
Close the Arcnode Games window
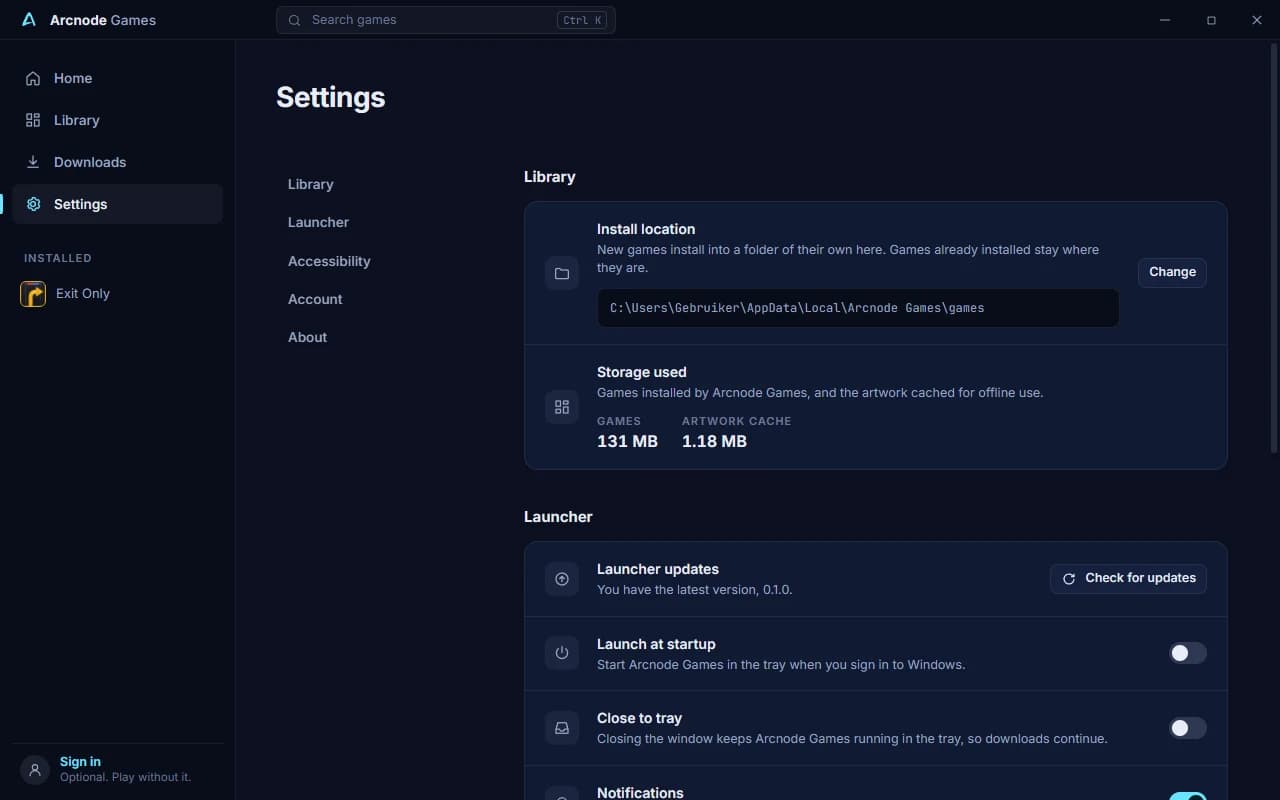(x=1257, y=20)
